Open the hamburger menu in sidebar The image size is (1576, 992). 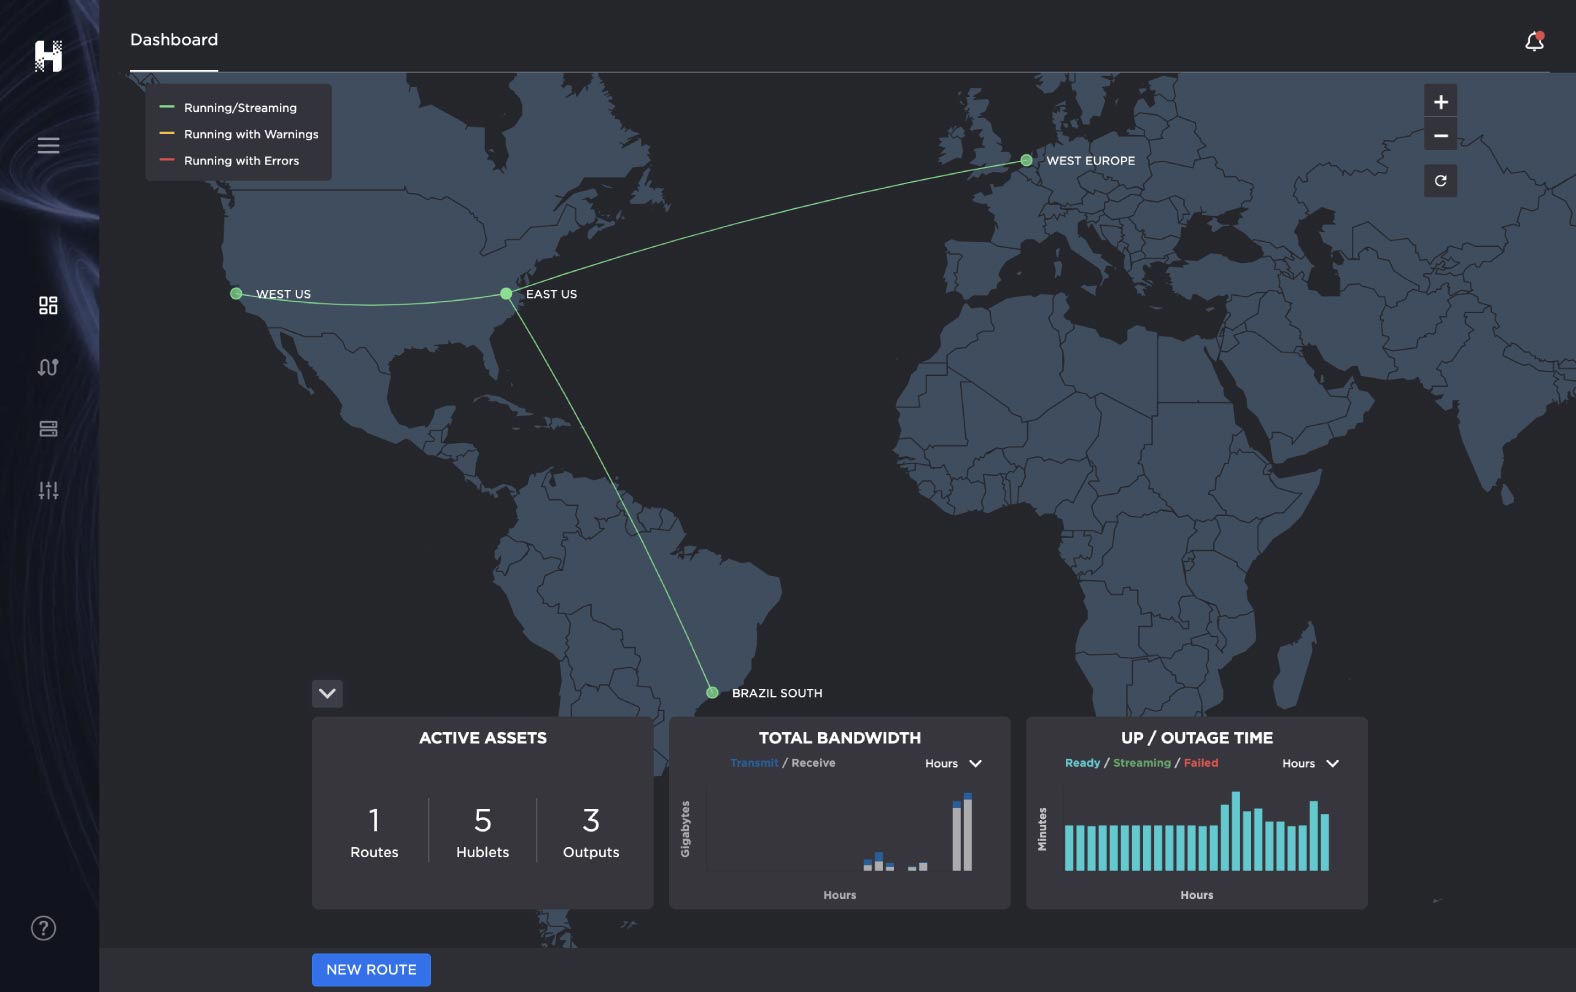[x=48, y=146]
